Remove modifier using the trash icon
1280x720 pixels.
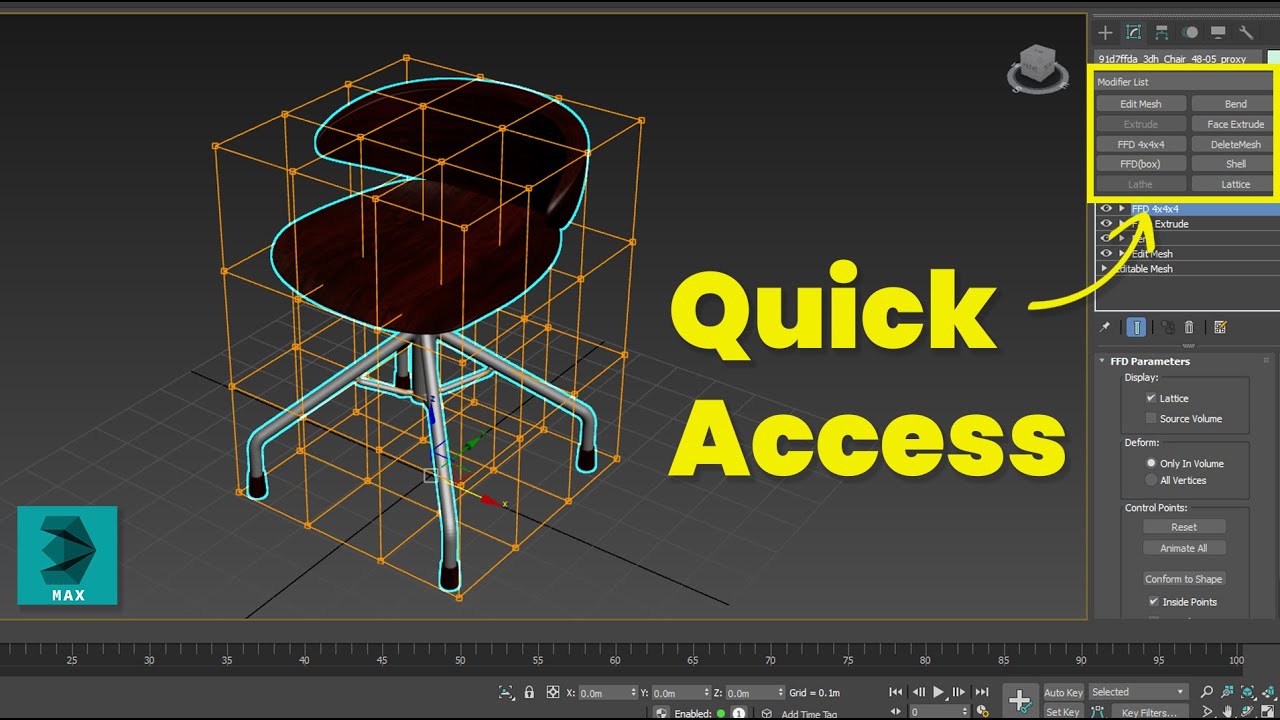(x=1189, y=327)
